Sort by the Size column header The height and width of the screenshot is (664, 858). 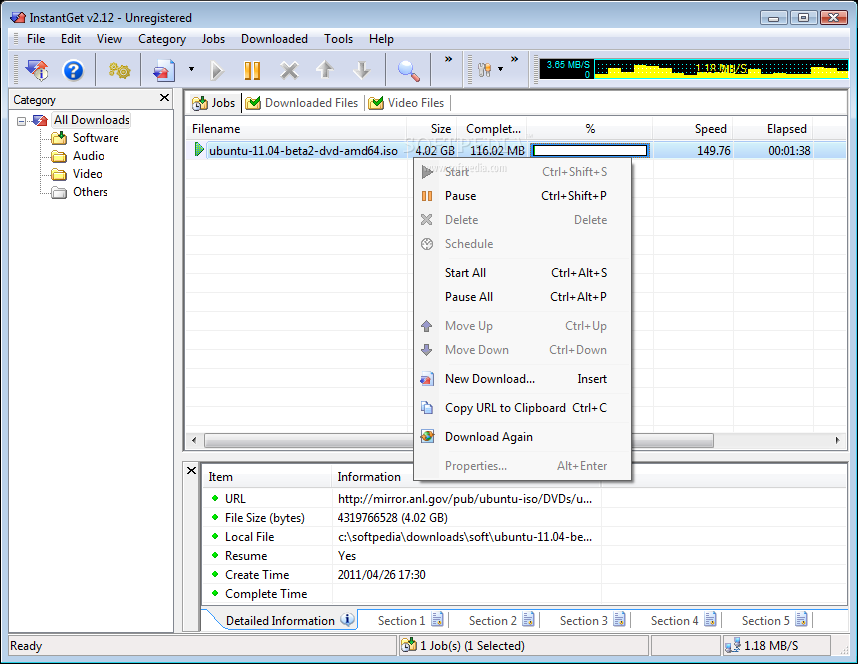(x=431, y=129)
